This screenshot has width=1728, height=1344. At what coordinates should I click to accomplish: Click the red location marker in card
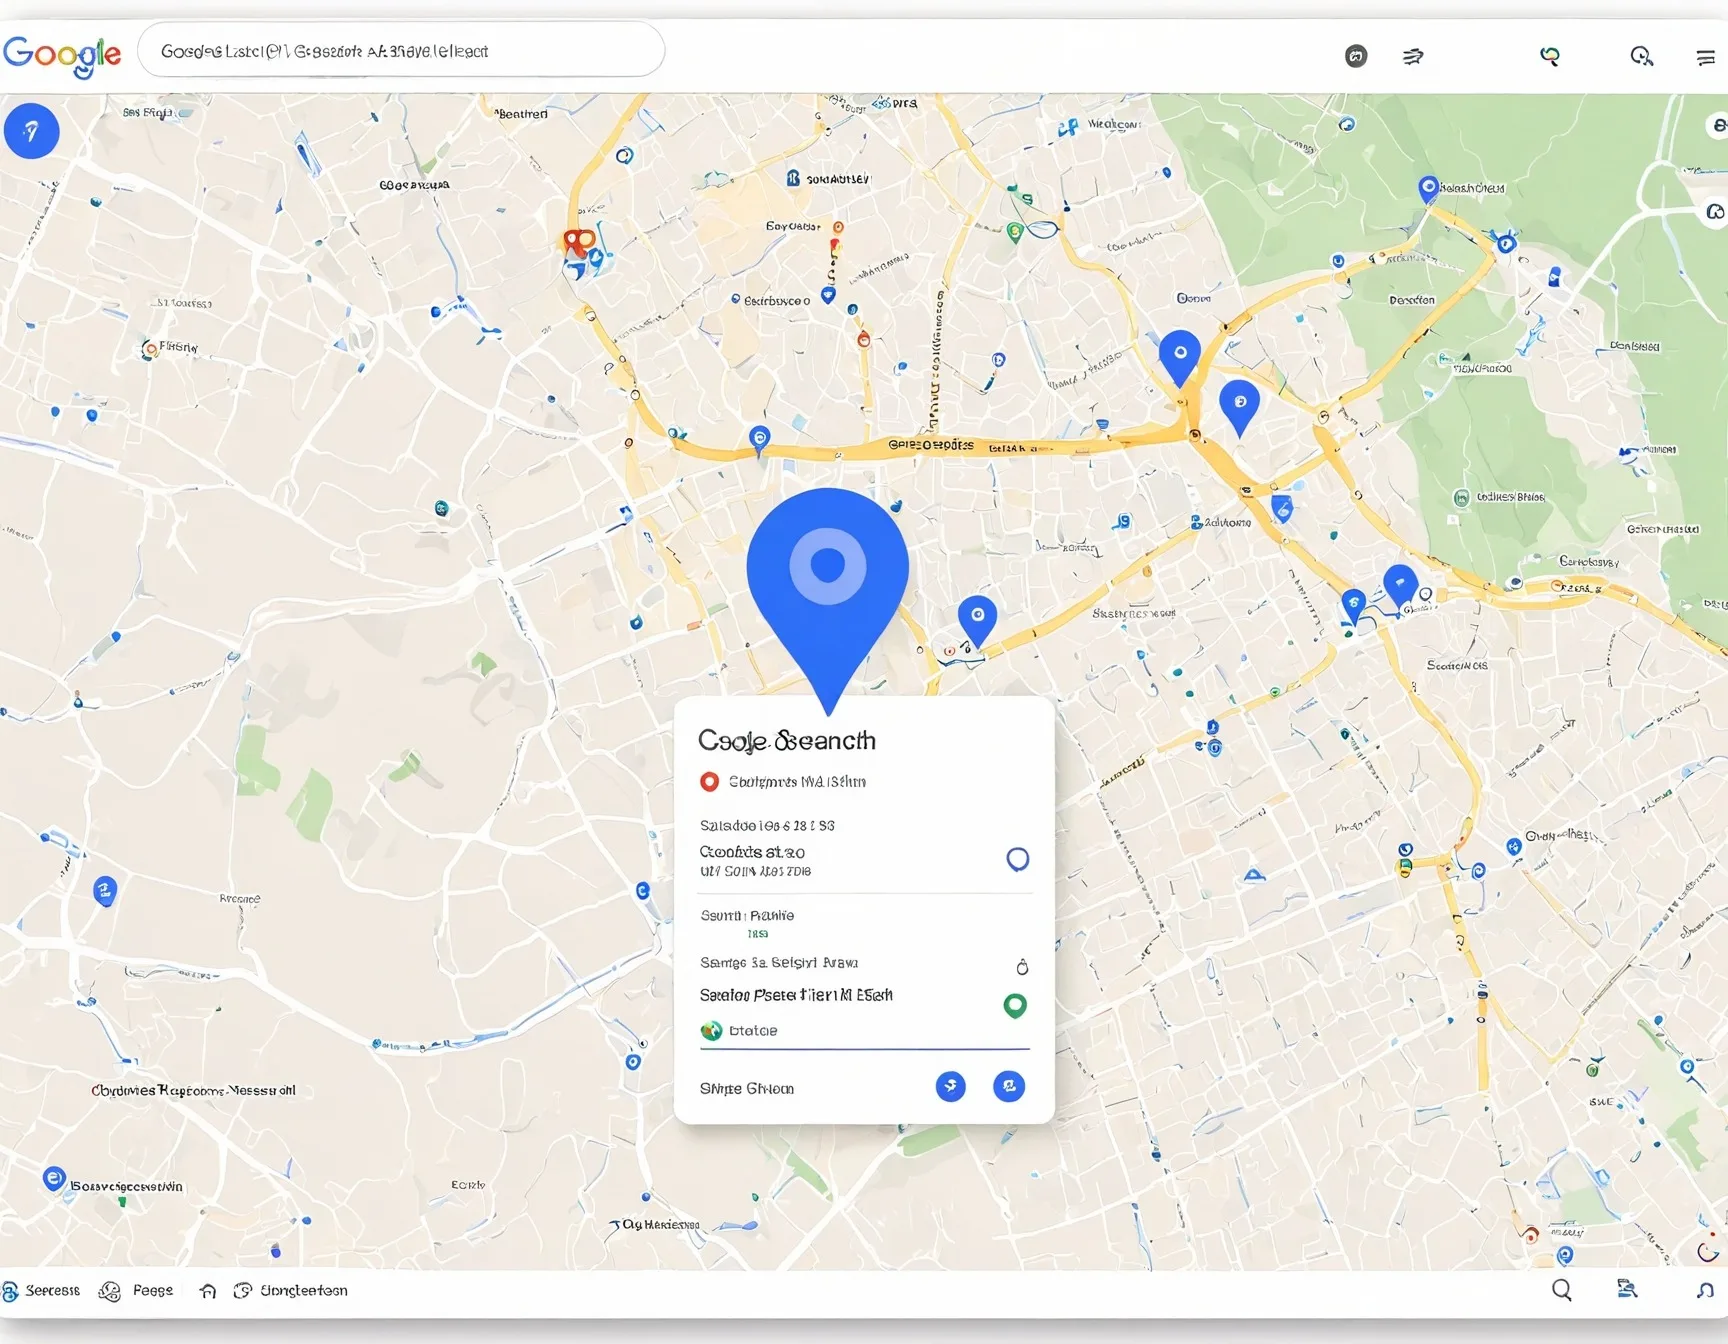(710, 781)
